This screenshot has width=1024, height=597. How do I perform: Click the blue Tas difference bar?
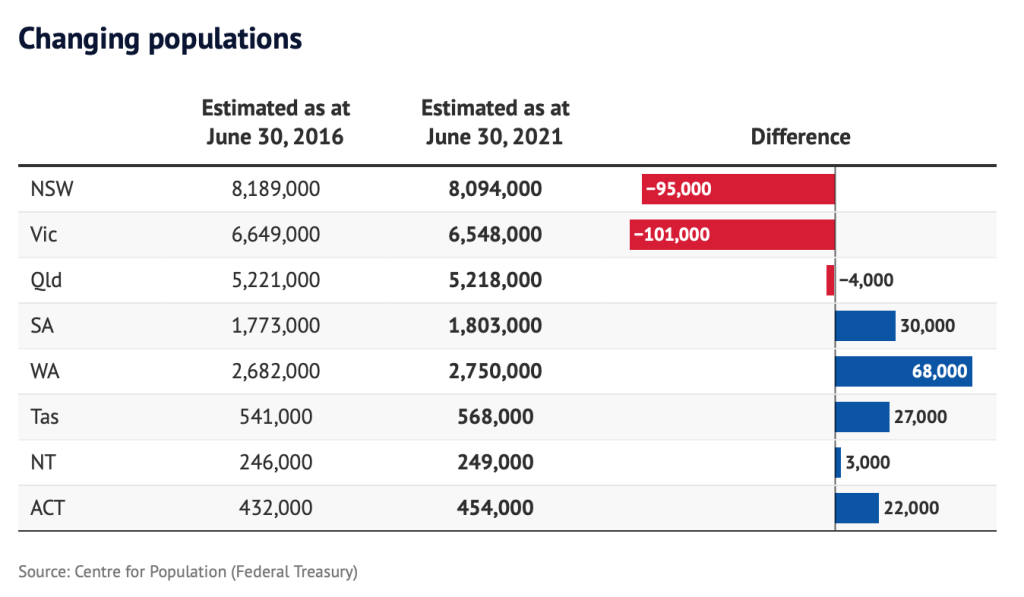pos(862,417)
